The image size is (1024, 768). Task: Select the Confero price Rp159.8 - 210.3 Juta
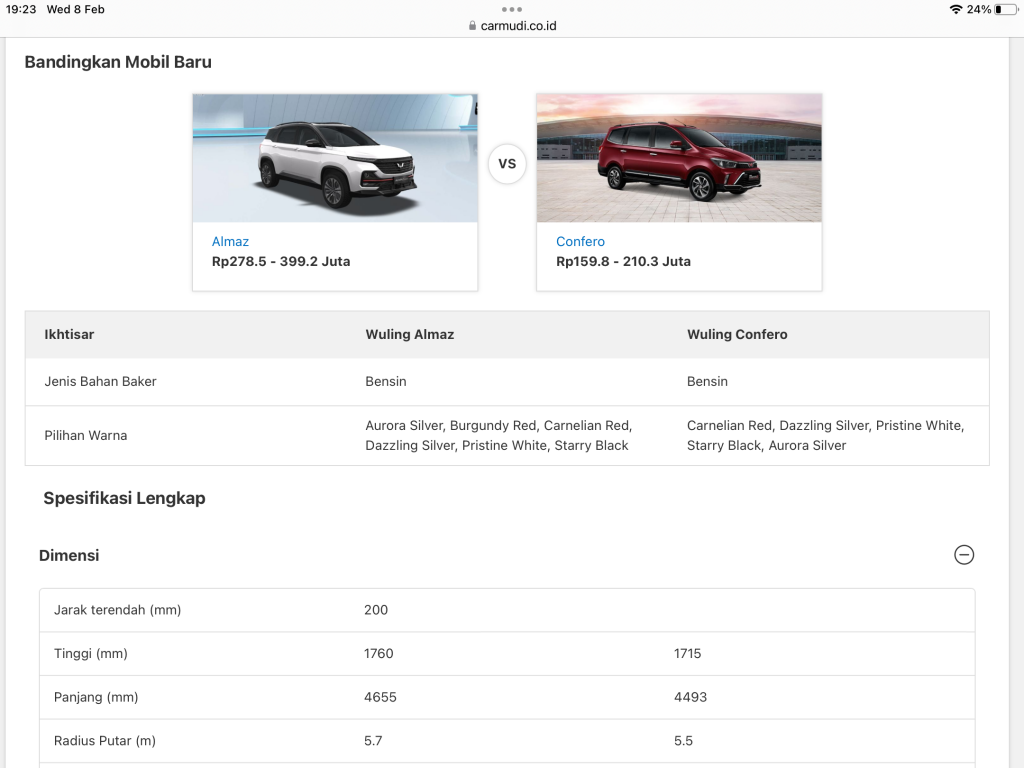click(623, 261)
